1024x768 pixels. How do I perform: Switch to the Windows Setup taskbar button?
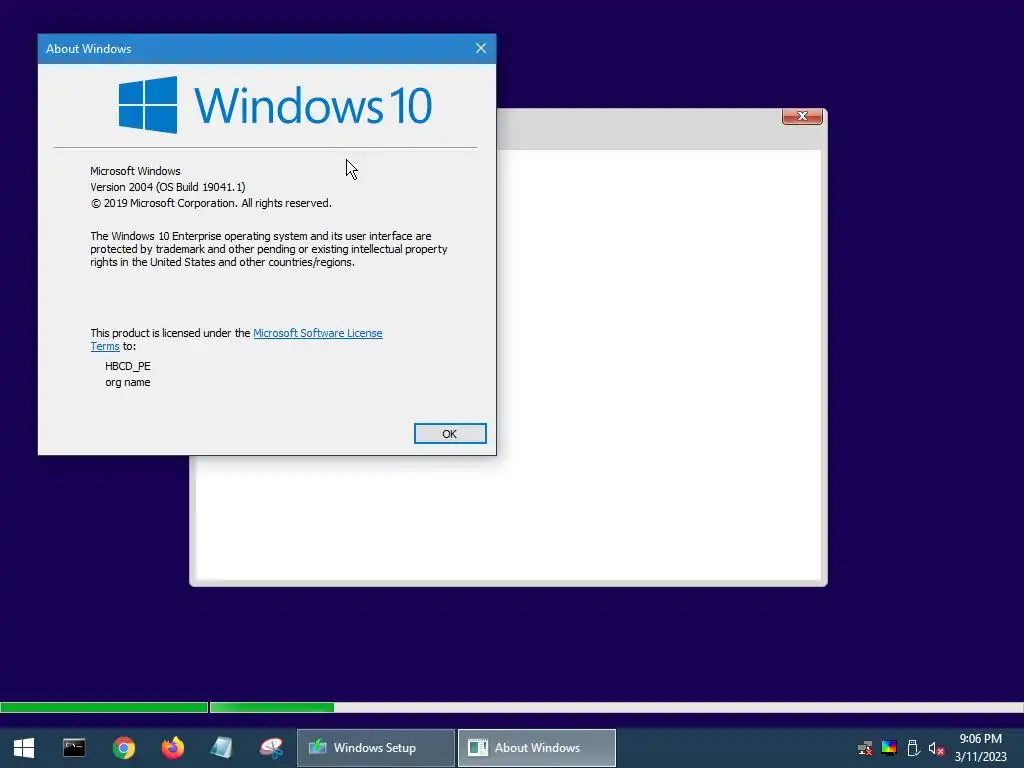coord(376,748)
